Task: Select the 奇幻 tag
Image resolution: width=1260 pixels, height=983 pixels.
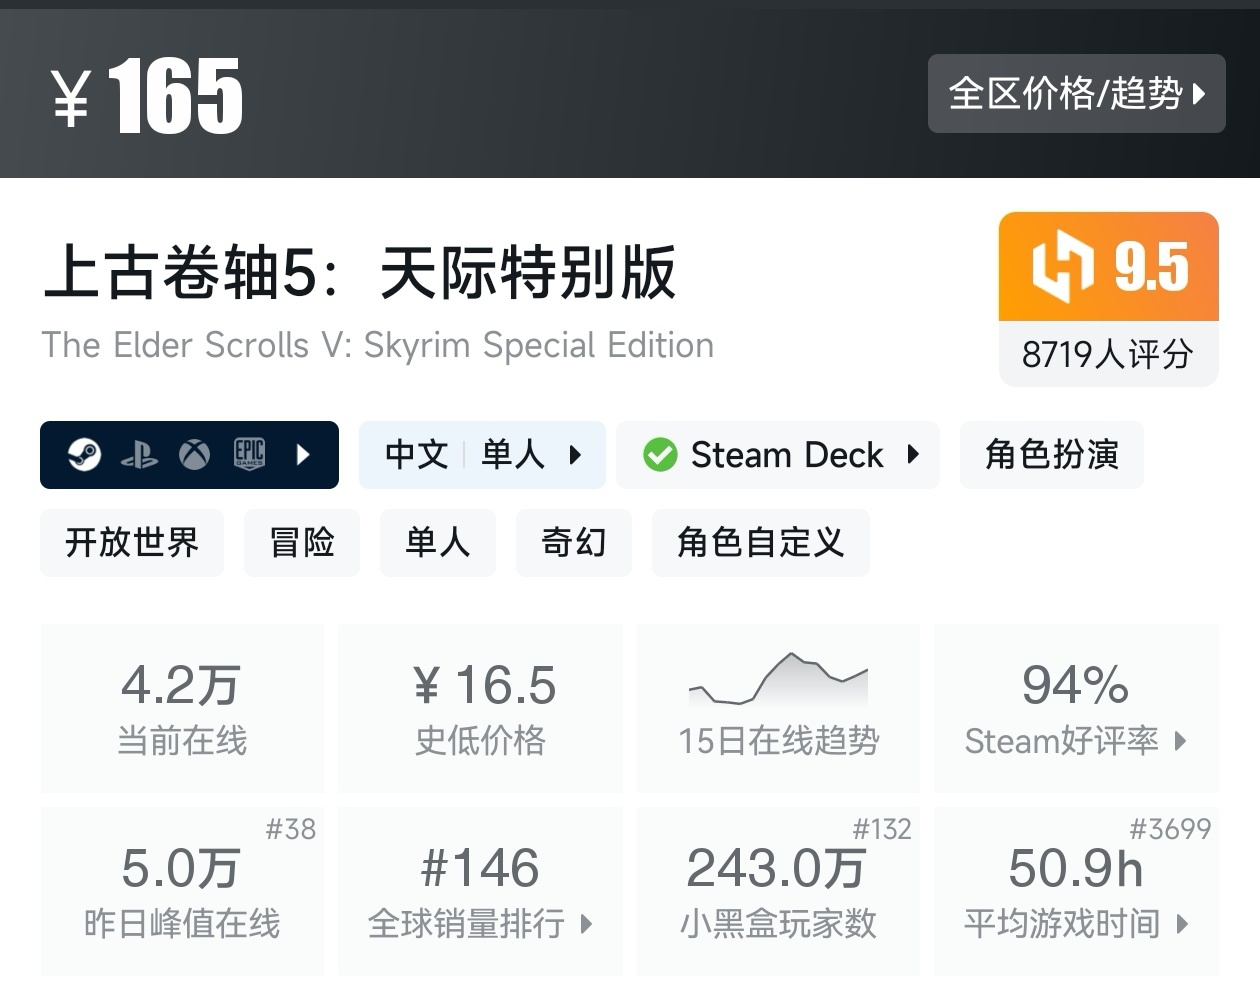Action: (574, 543)
